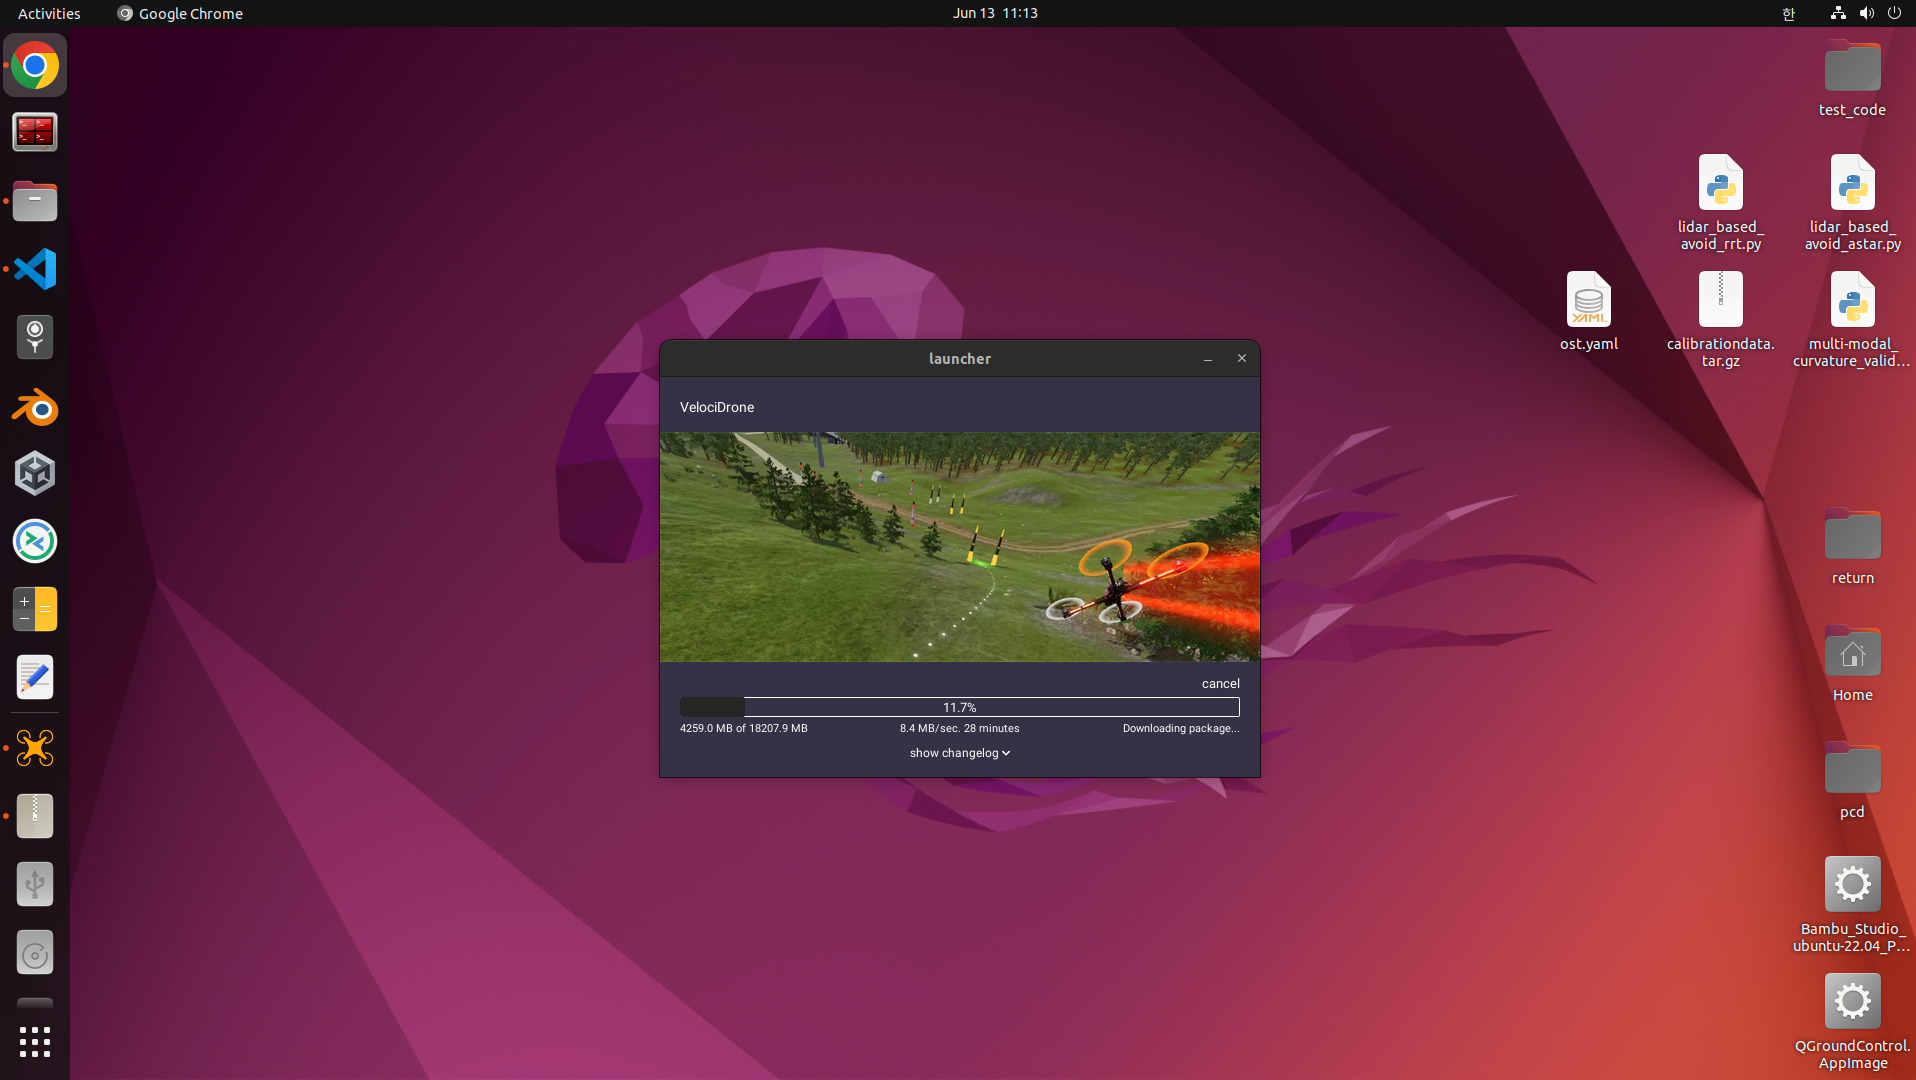Select calibrationdata.tar.gz archive
The height and width of the screenshot is (1080, 1916).
point(1720,320)
